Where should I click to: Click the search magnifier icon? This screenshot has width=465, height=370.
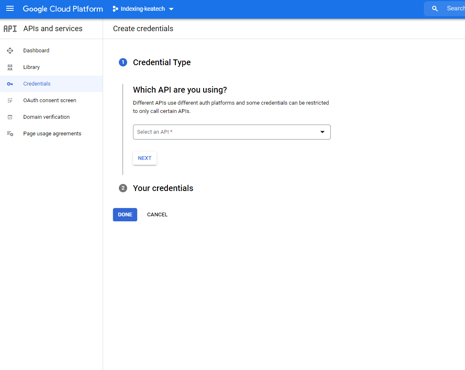tap(435, 9)
